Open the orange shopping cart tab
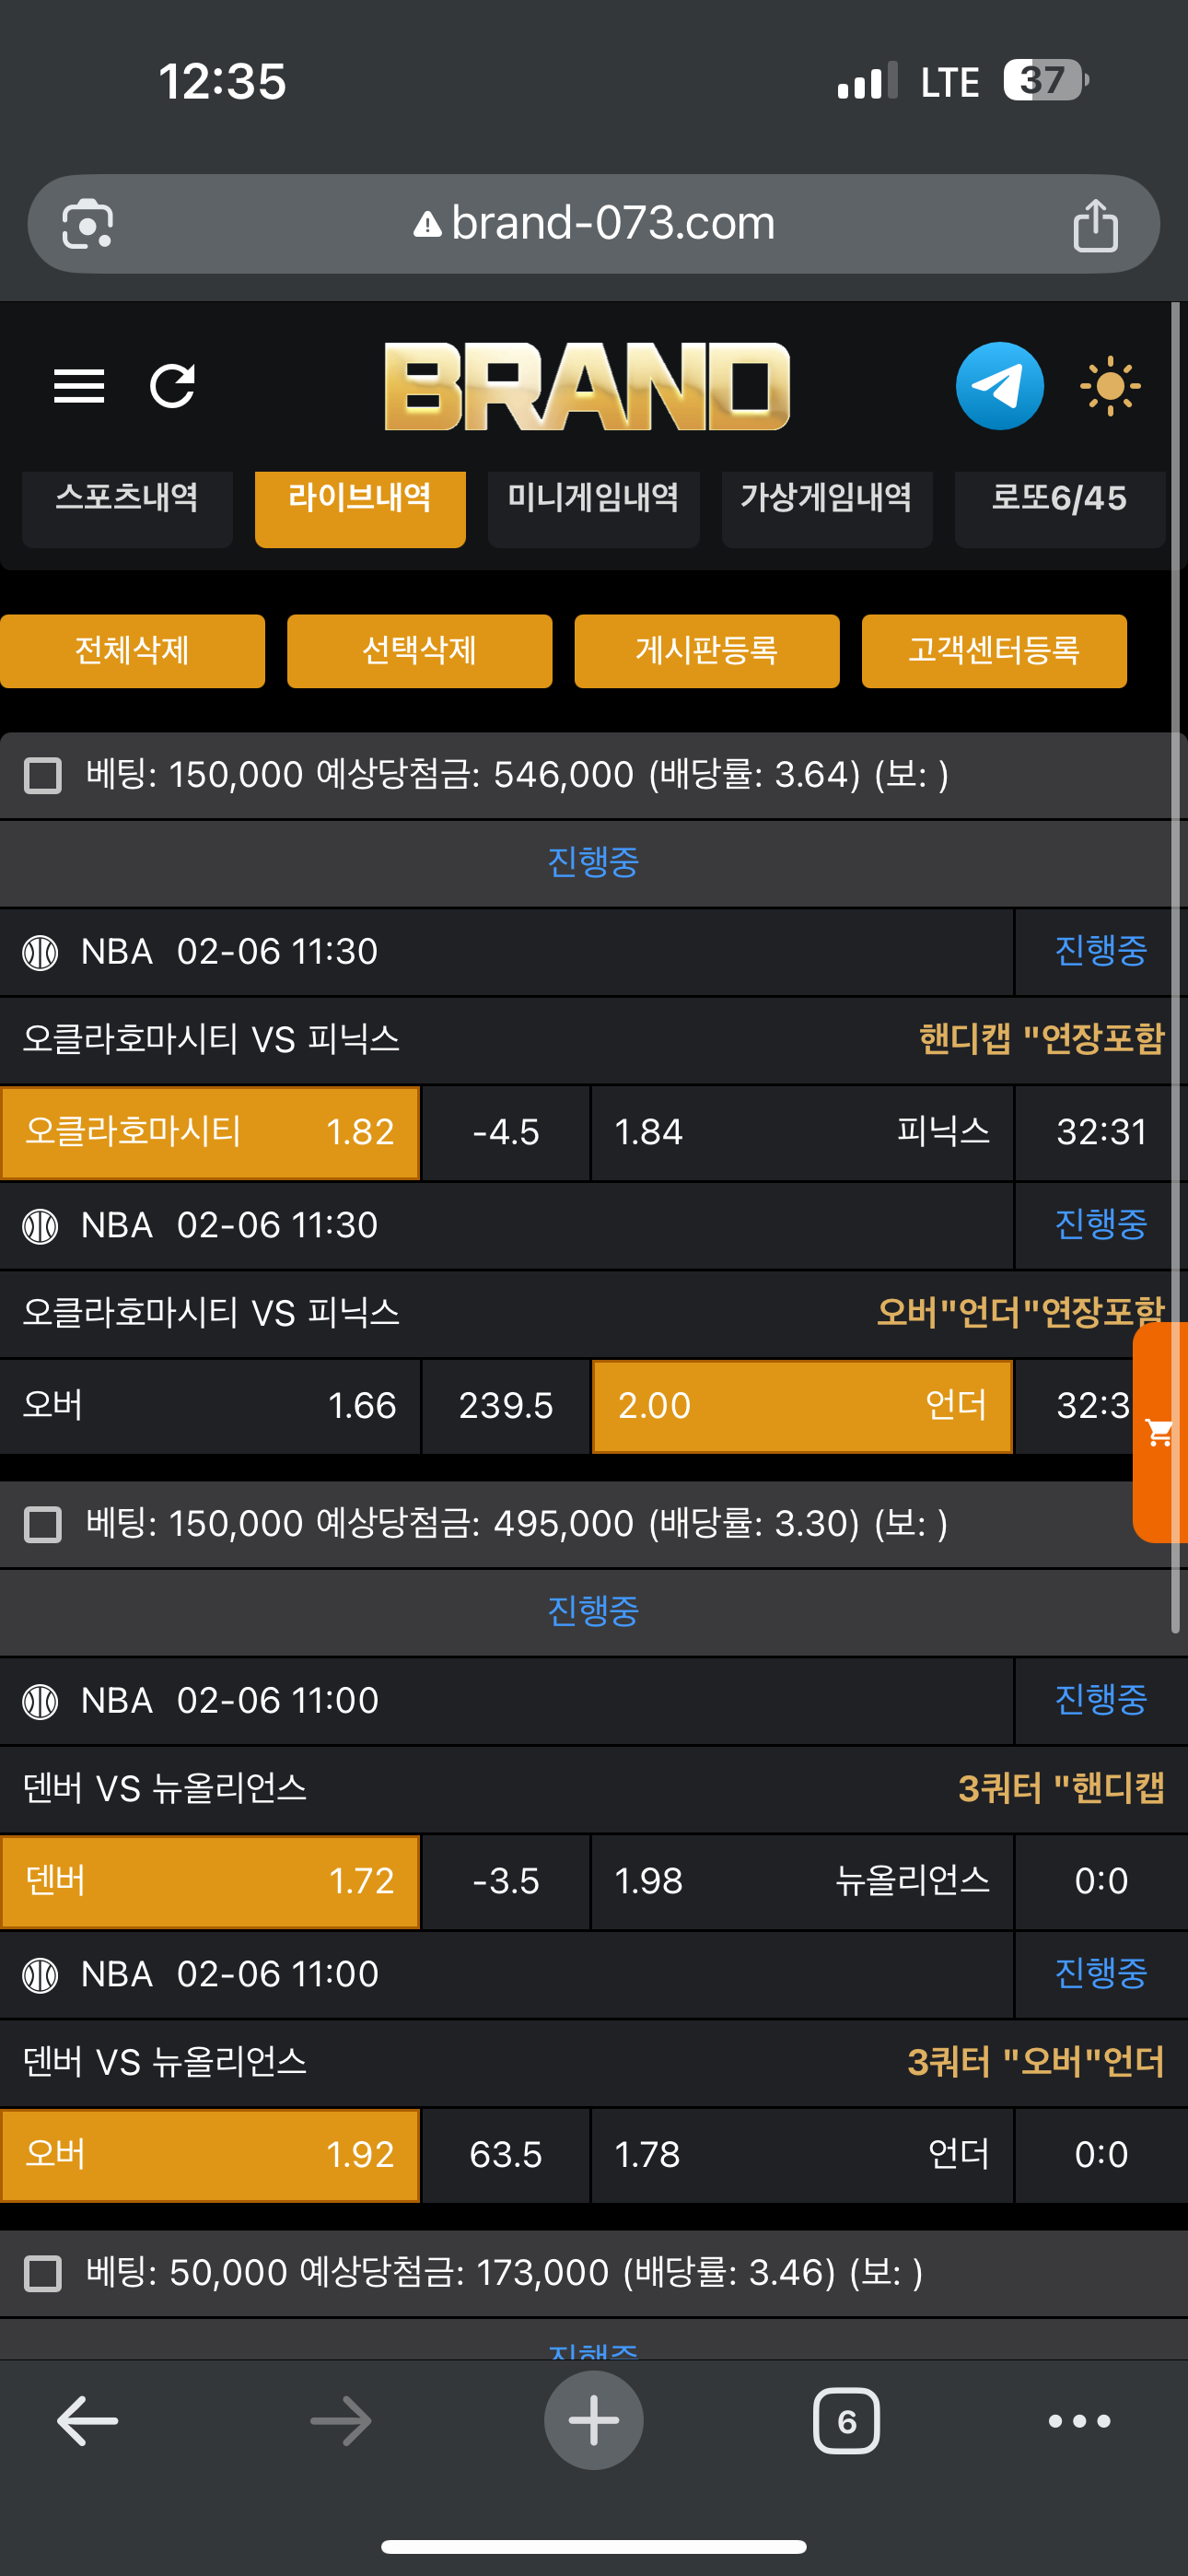 (1161, 1432)
